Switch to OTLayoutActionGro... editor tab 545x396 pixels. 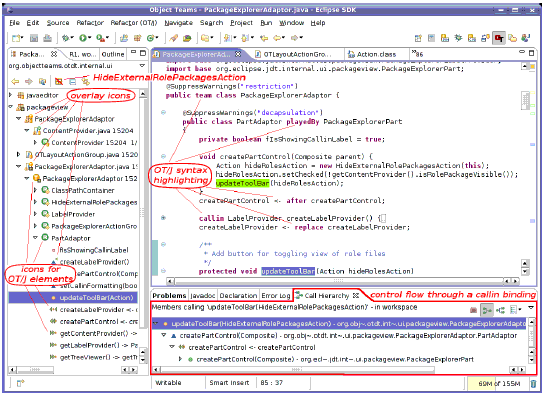[x=297, y=54]
